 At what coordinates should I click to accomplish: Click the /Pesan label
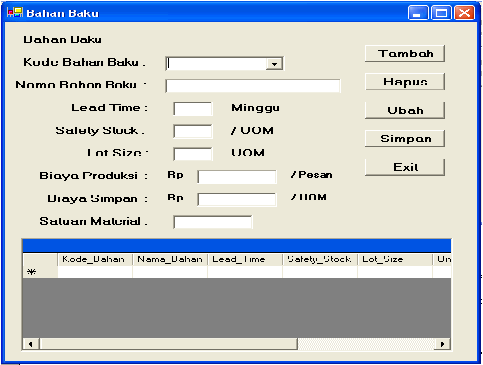[311, 175]
